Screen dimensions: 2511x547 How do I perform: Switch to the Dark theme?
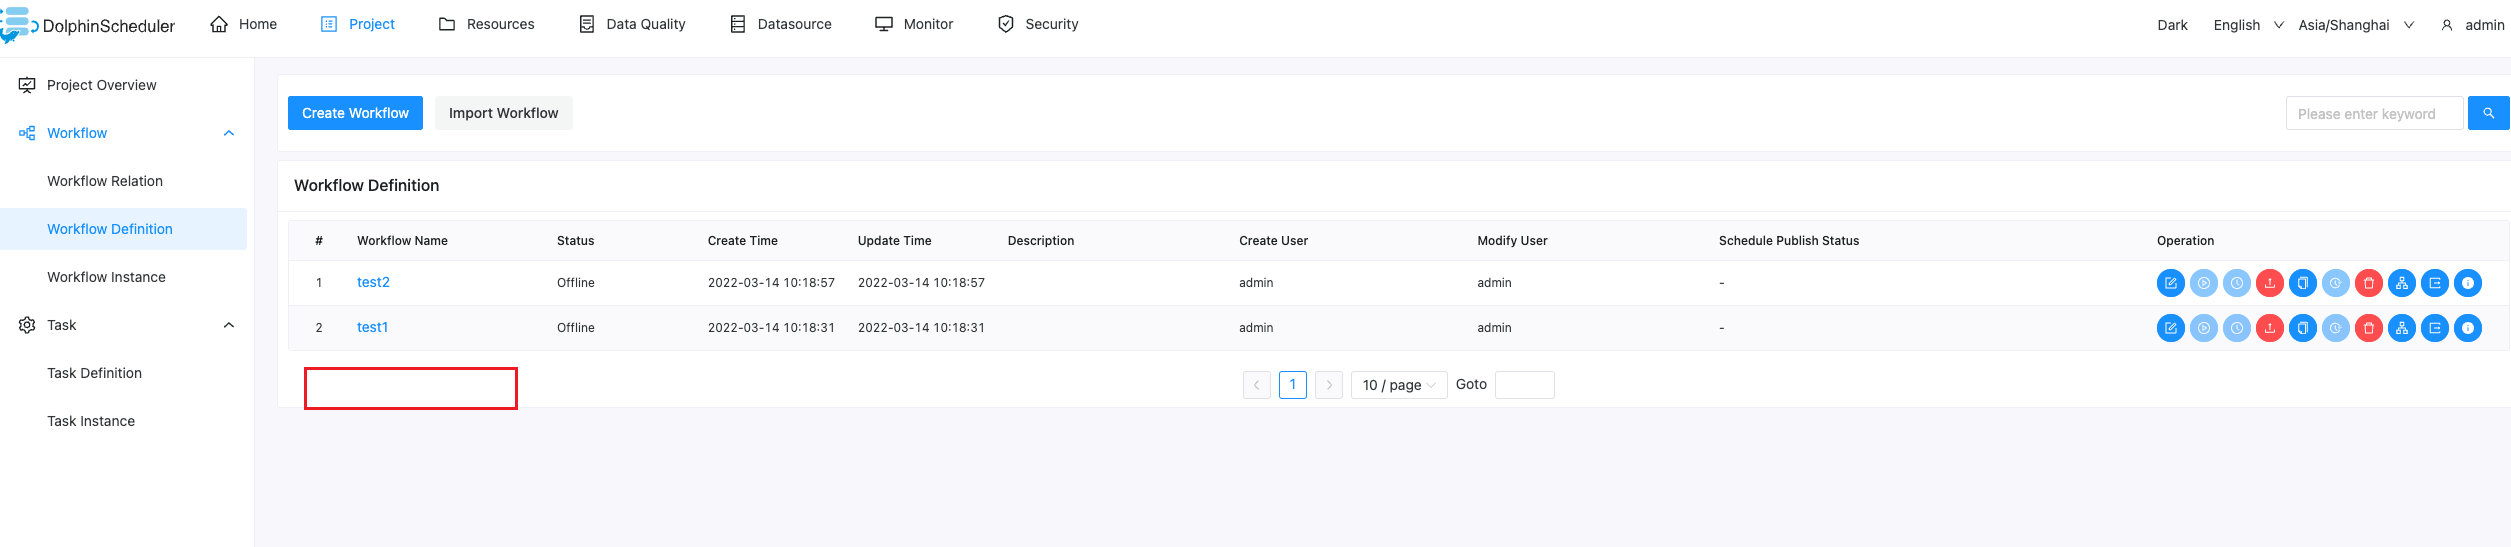click(x=2172, y=25)
